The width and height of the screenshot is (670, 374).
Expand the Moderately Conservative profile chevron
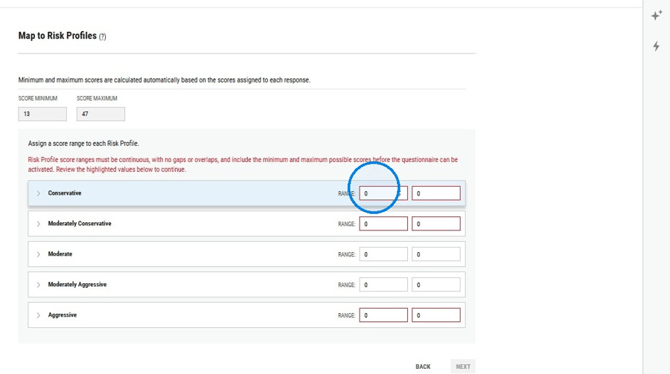click(38, 224)
